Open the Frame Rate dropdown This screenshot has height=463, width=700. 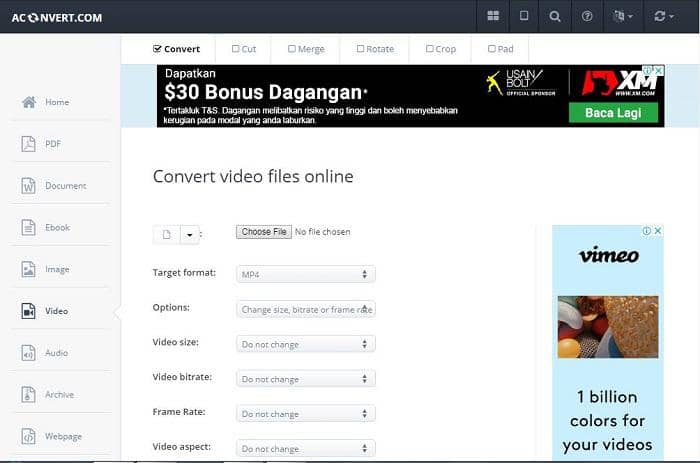point(305,414)
